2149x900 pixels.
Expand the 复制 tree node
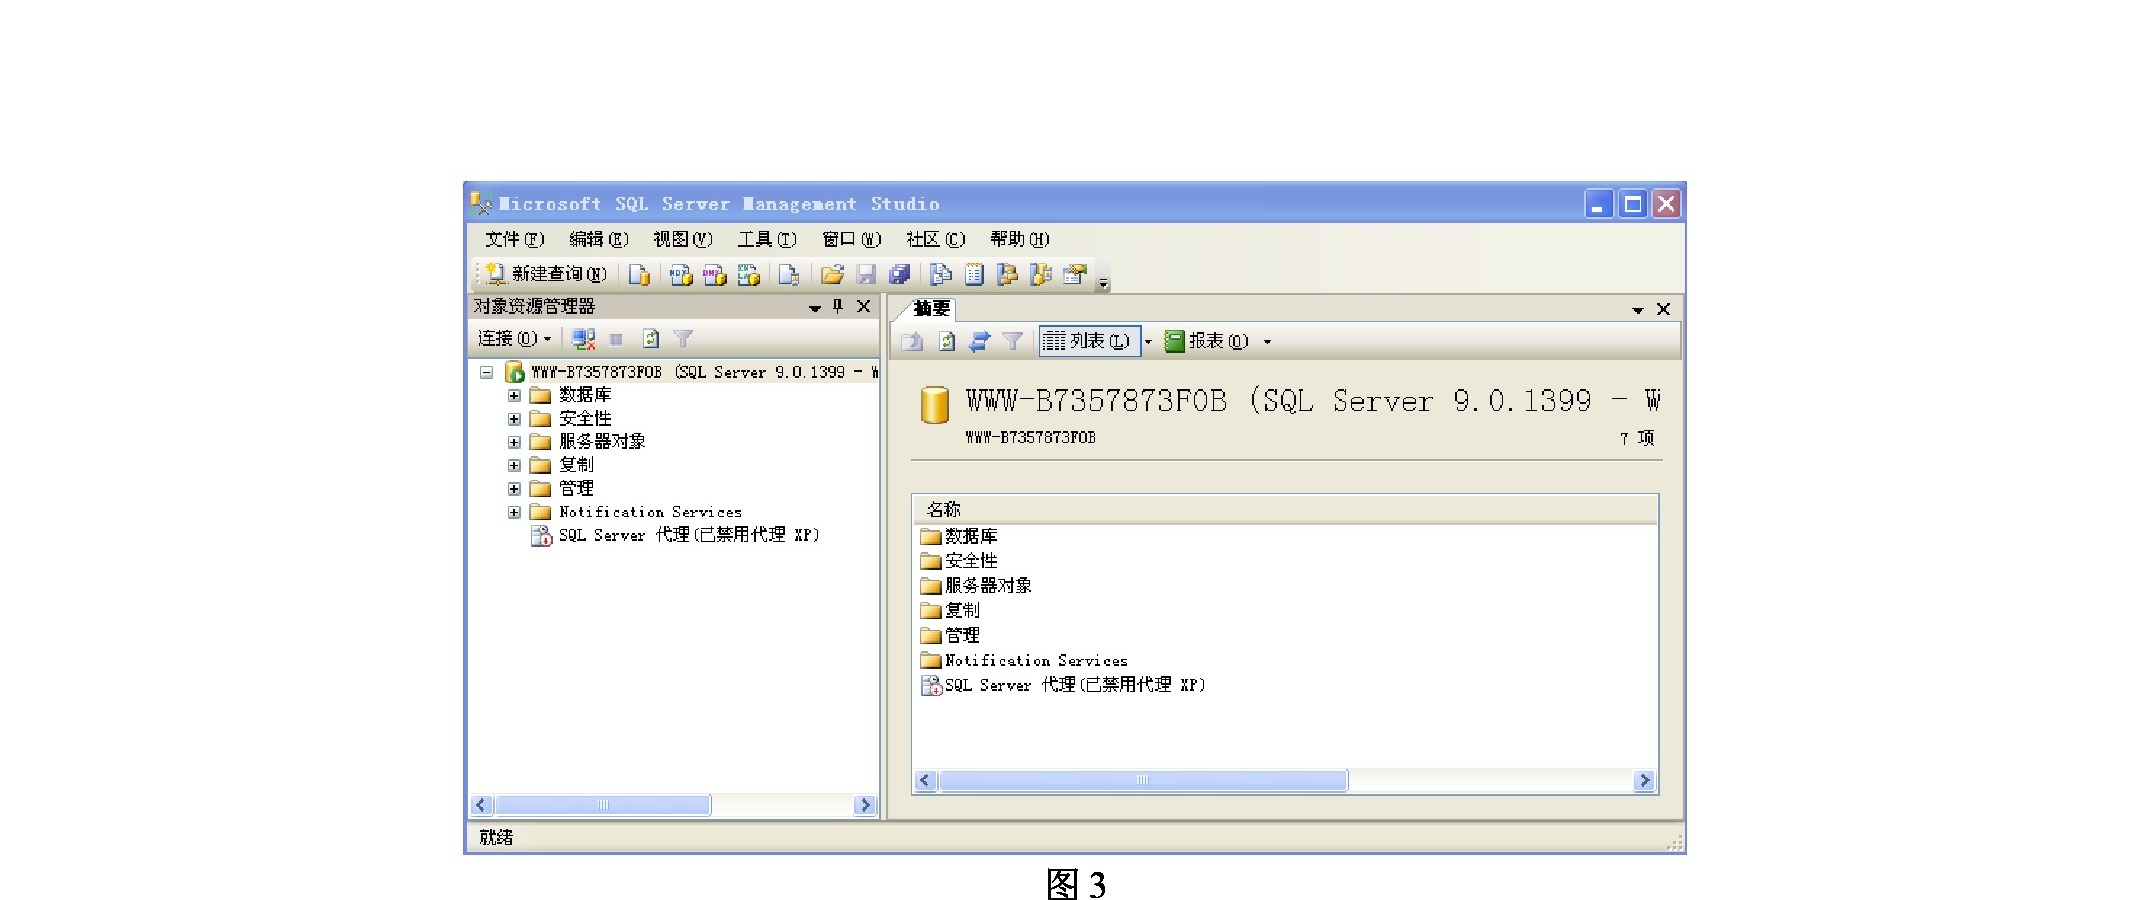coord(514,465)
